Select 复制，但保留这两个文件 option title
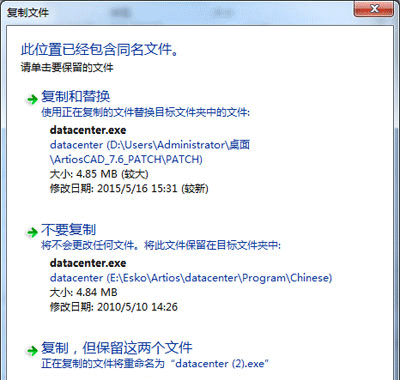400x380 pixels. (117, 348)
